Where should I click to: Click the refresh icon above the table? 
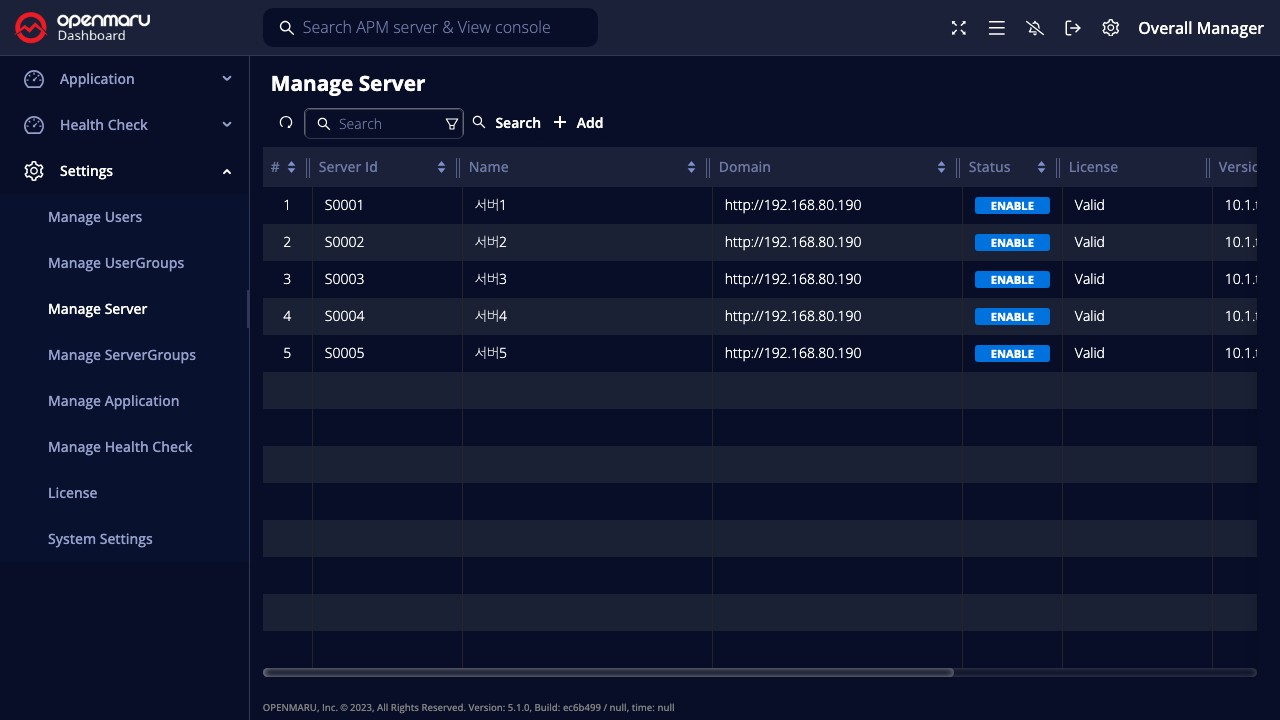click(x=286, y=123)
